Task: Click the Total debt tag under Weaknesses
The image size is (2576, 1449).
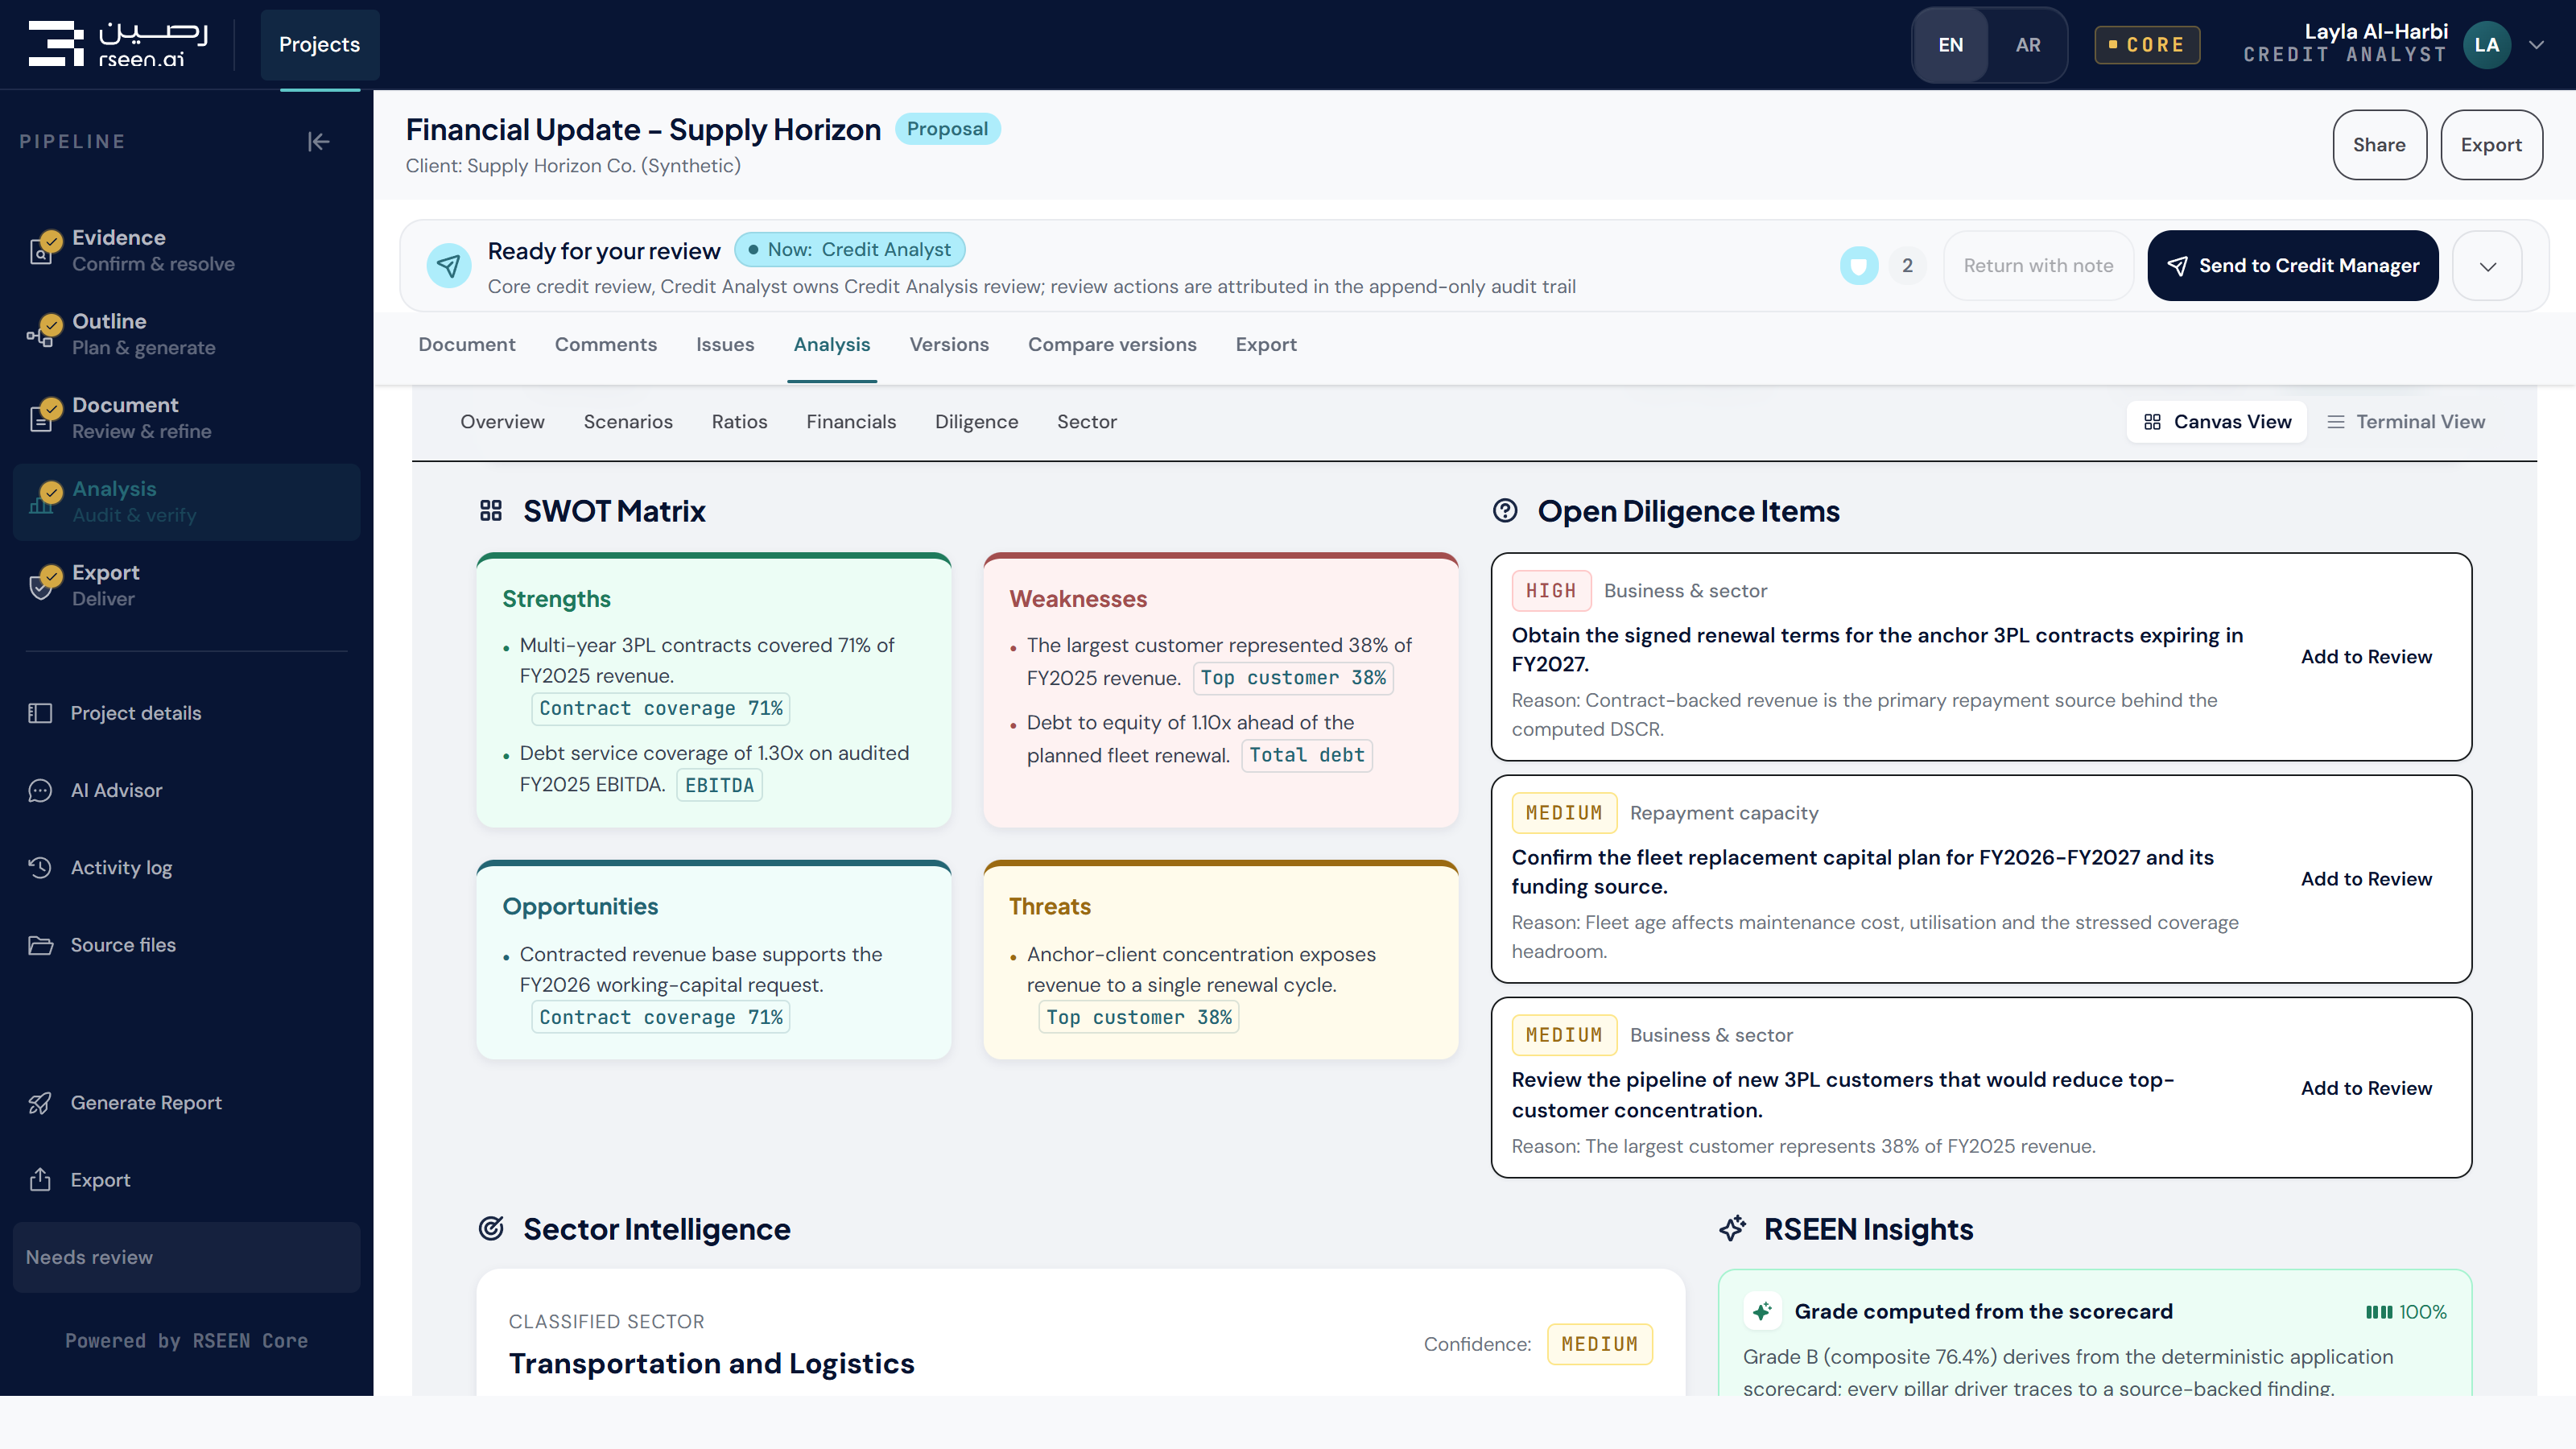Action: pos(1306,755)
